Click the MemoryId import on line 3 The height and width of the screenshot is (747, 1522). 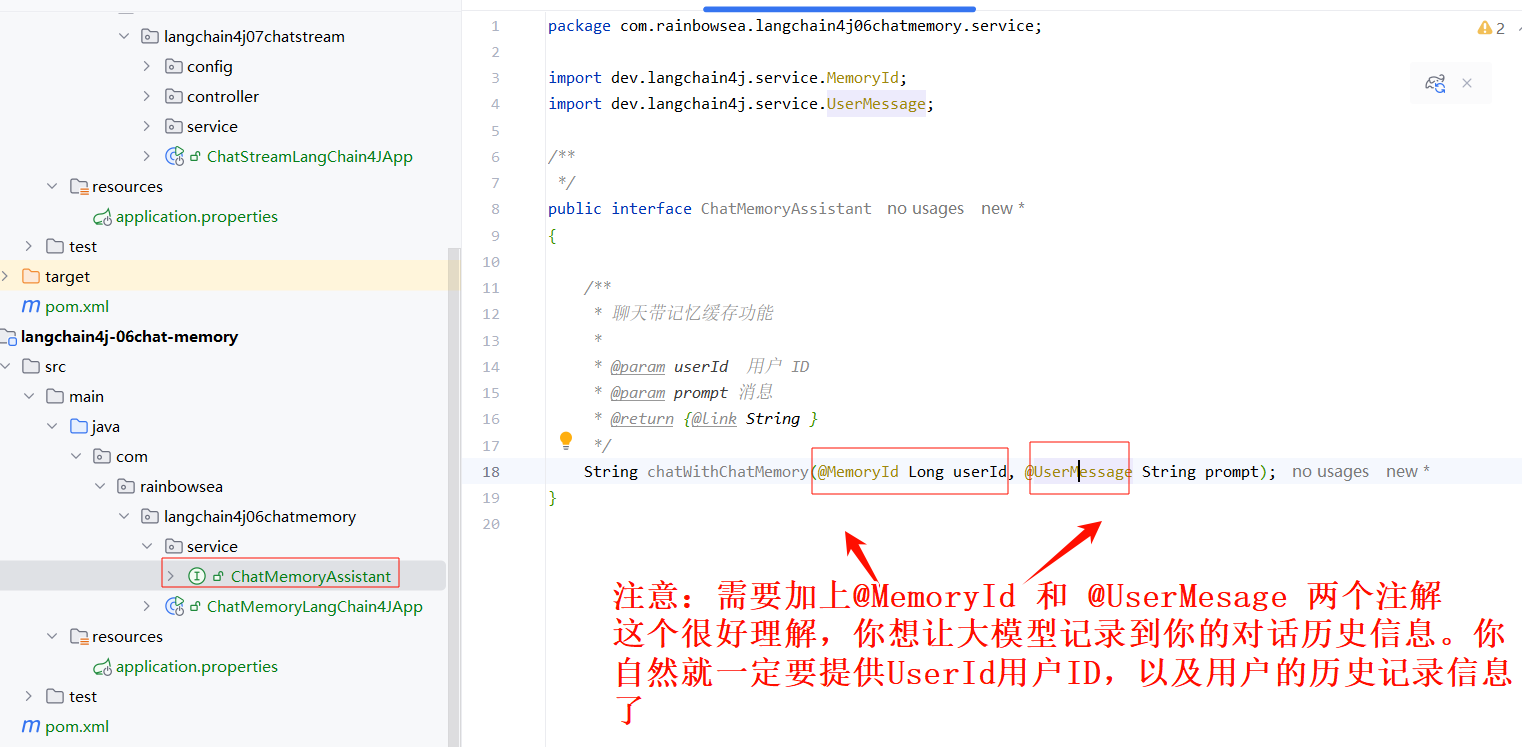864,78
